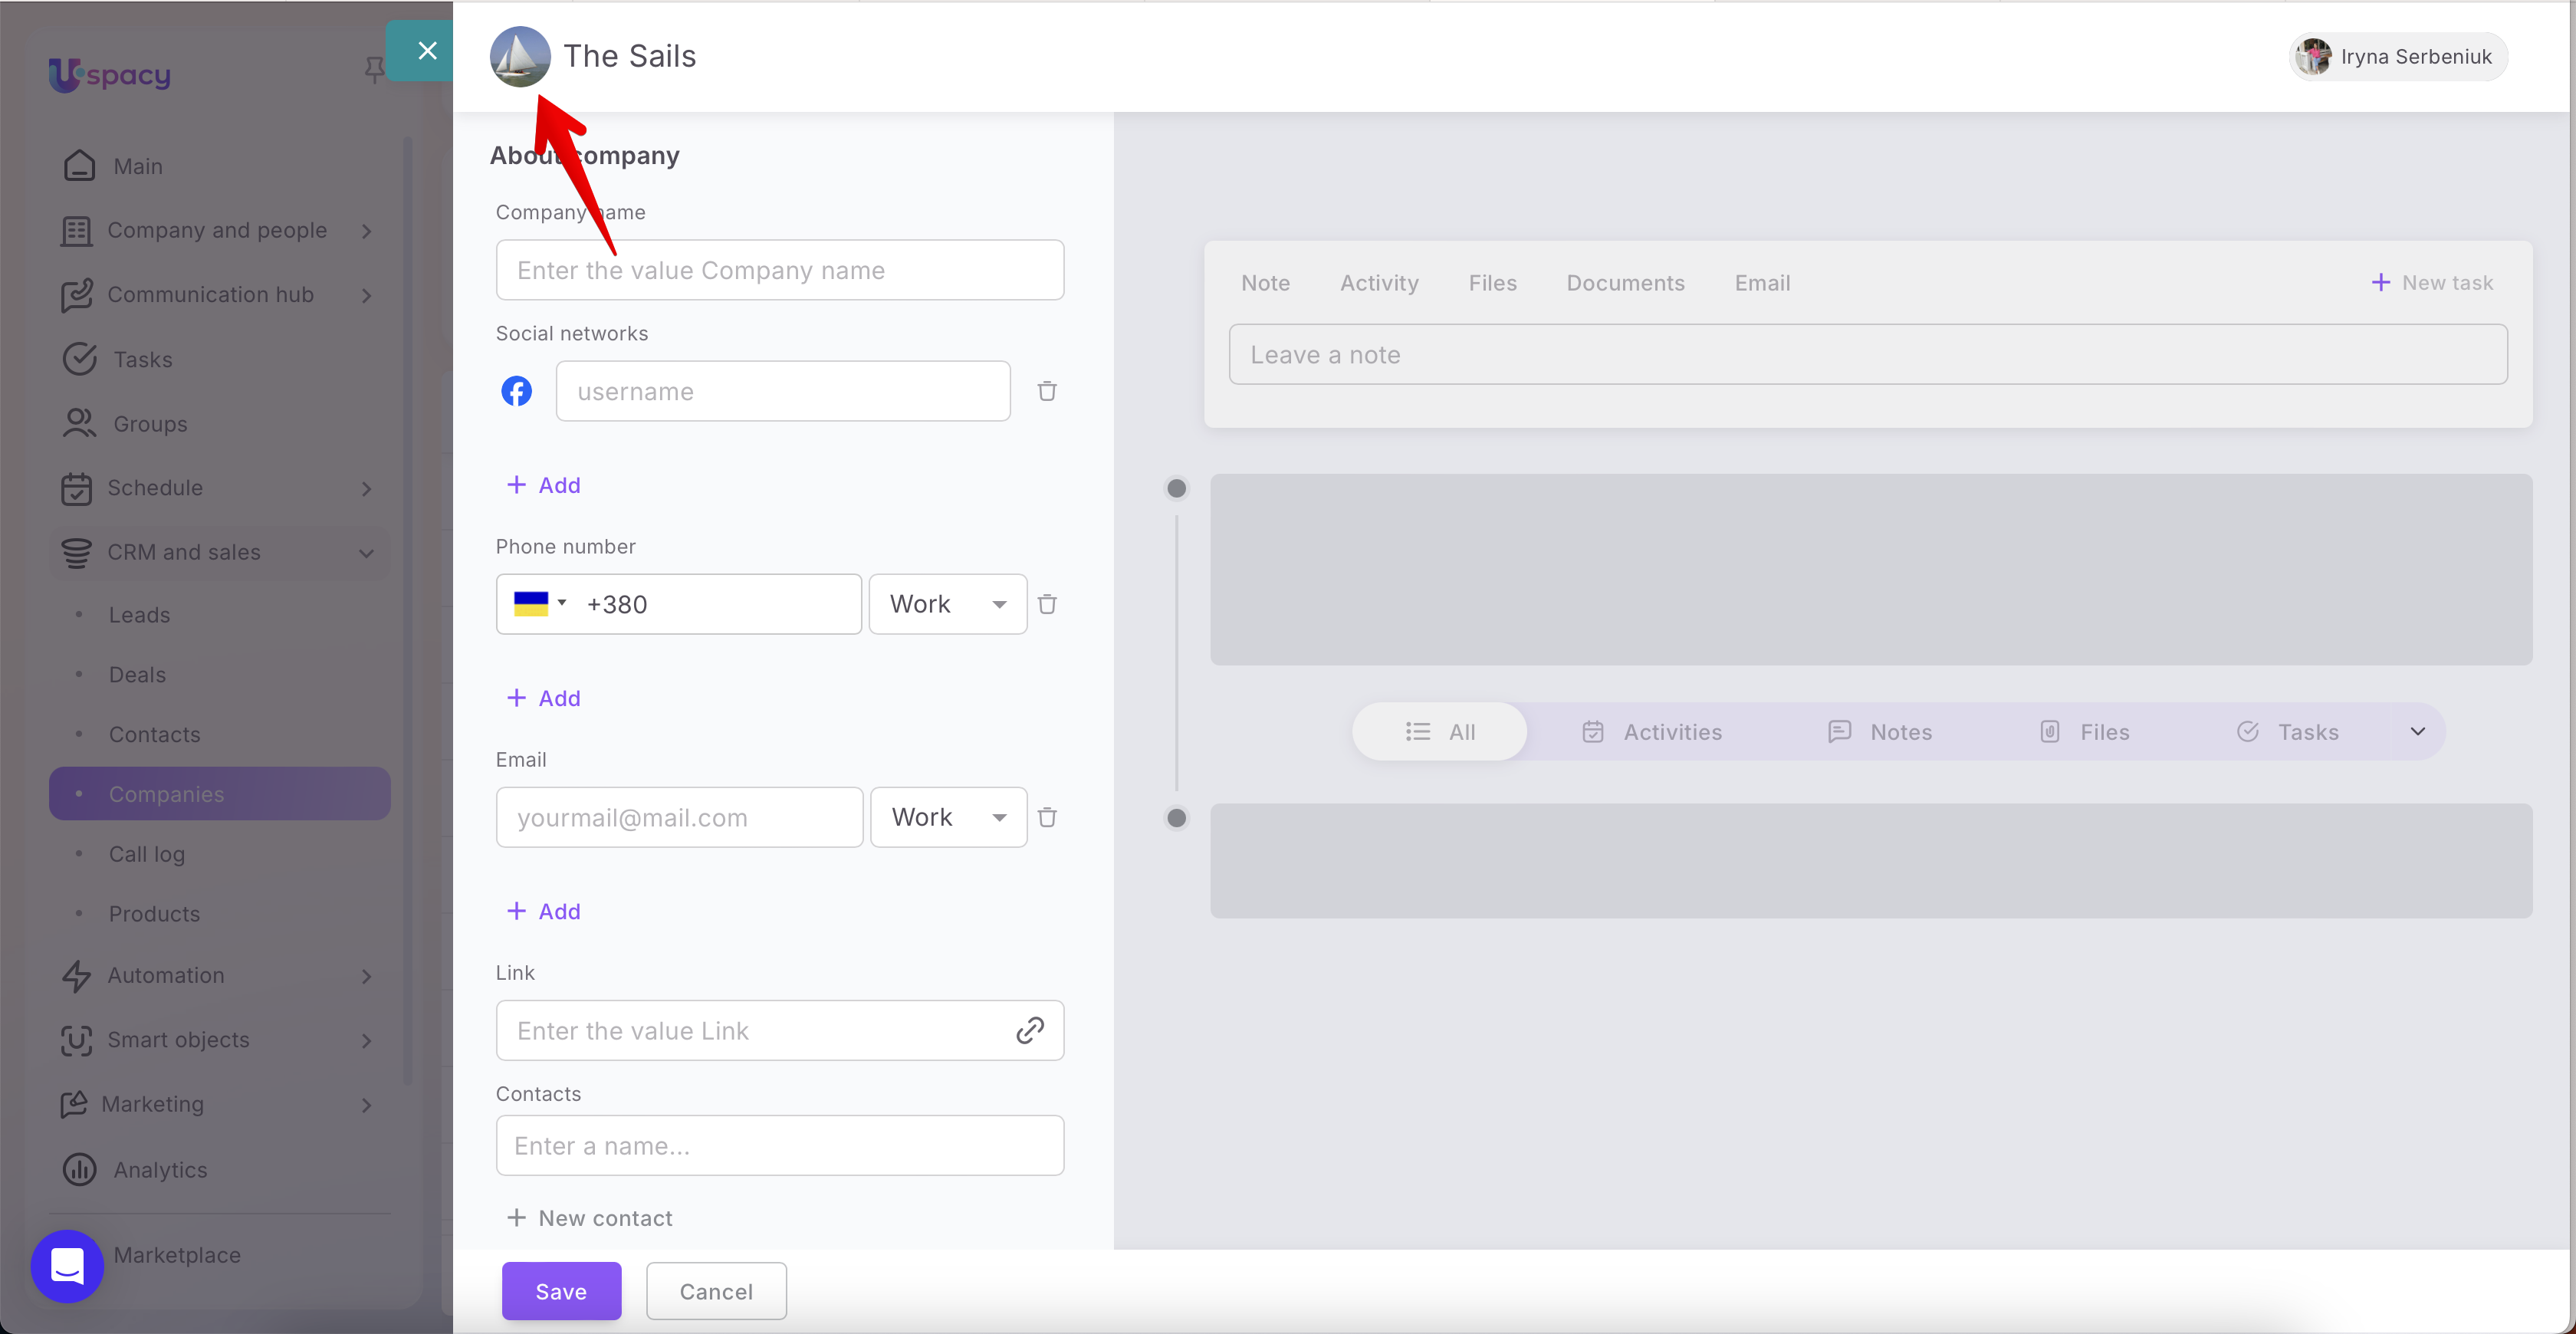Switch to the Activity tab
Image resolution: width=2576 pixels, height=1334 pixels.
1379,283
